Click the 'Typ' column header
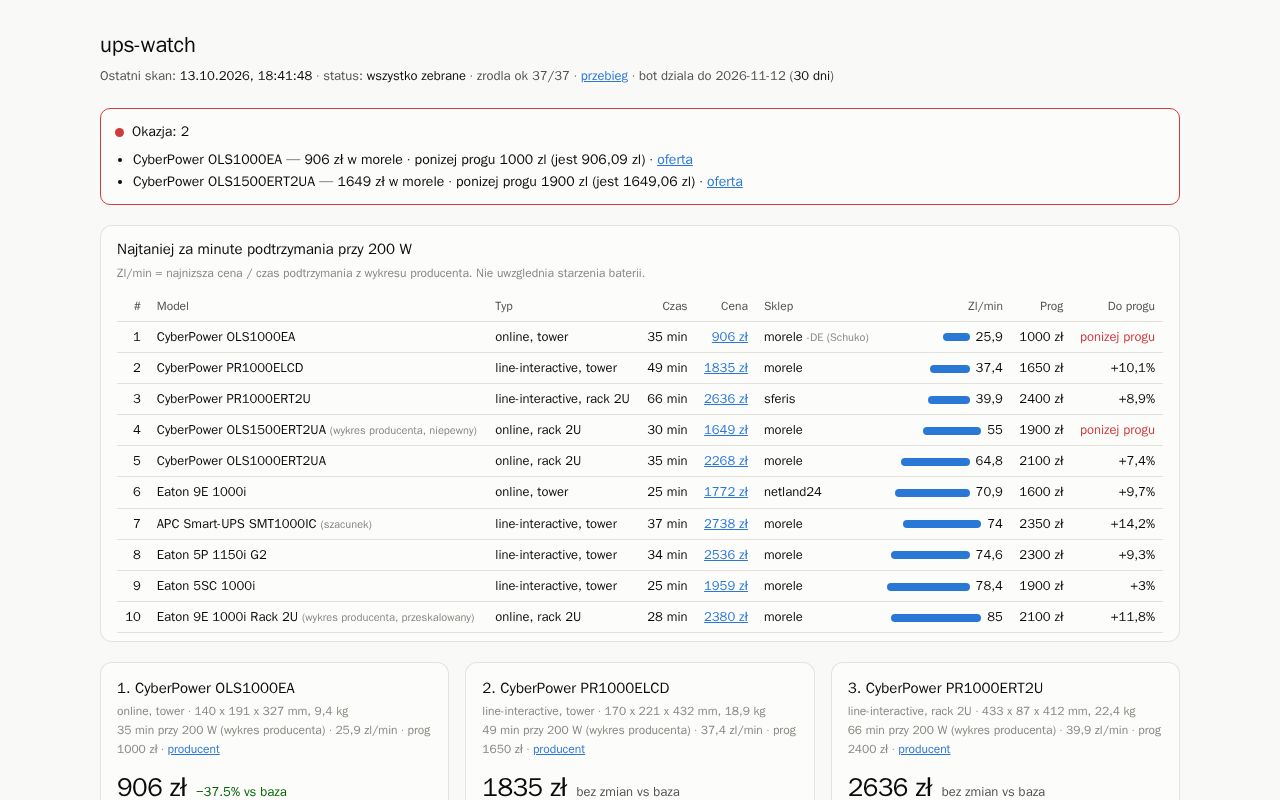Screen dimensions: 1280x800 [504, 306]
